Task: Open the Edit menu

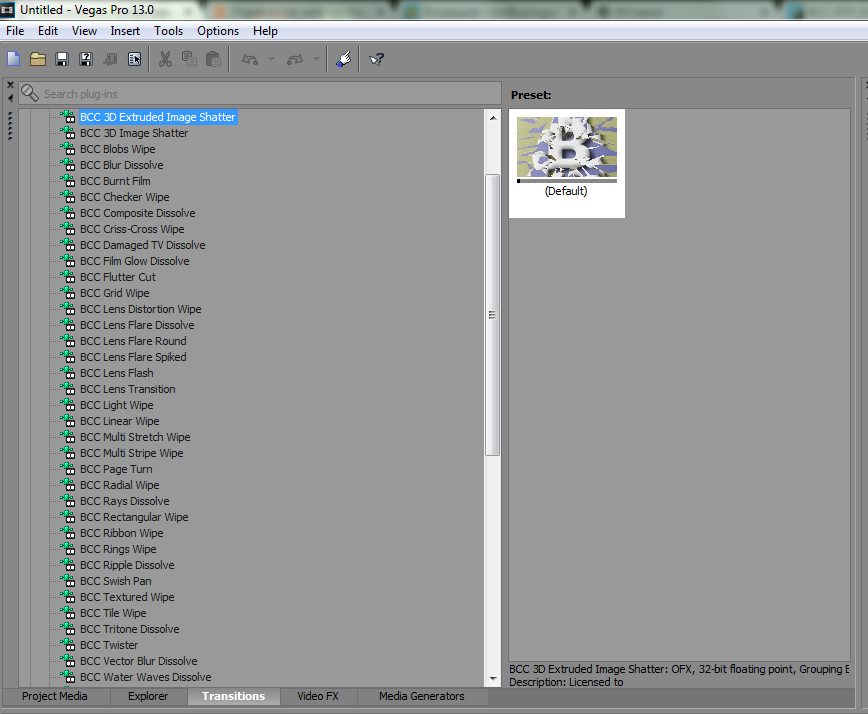Action: pos(48,31)
